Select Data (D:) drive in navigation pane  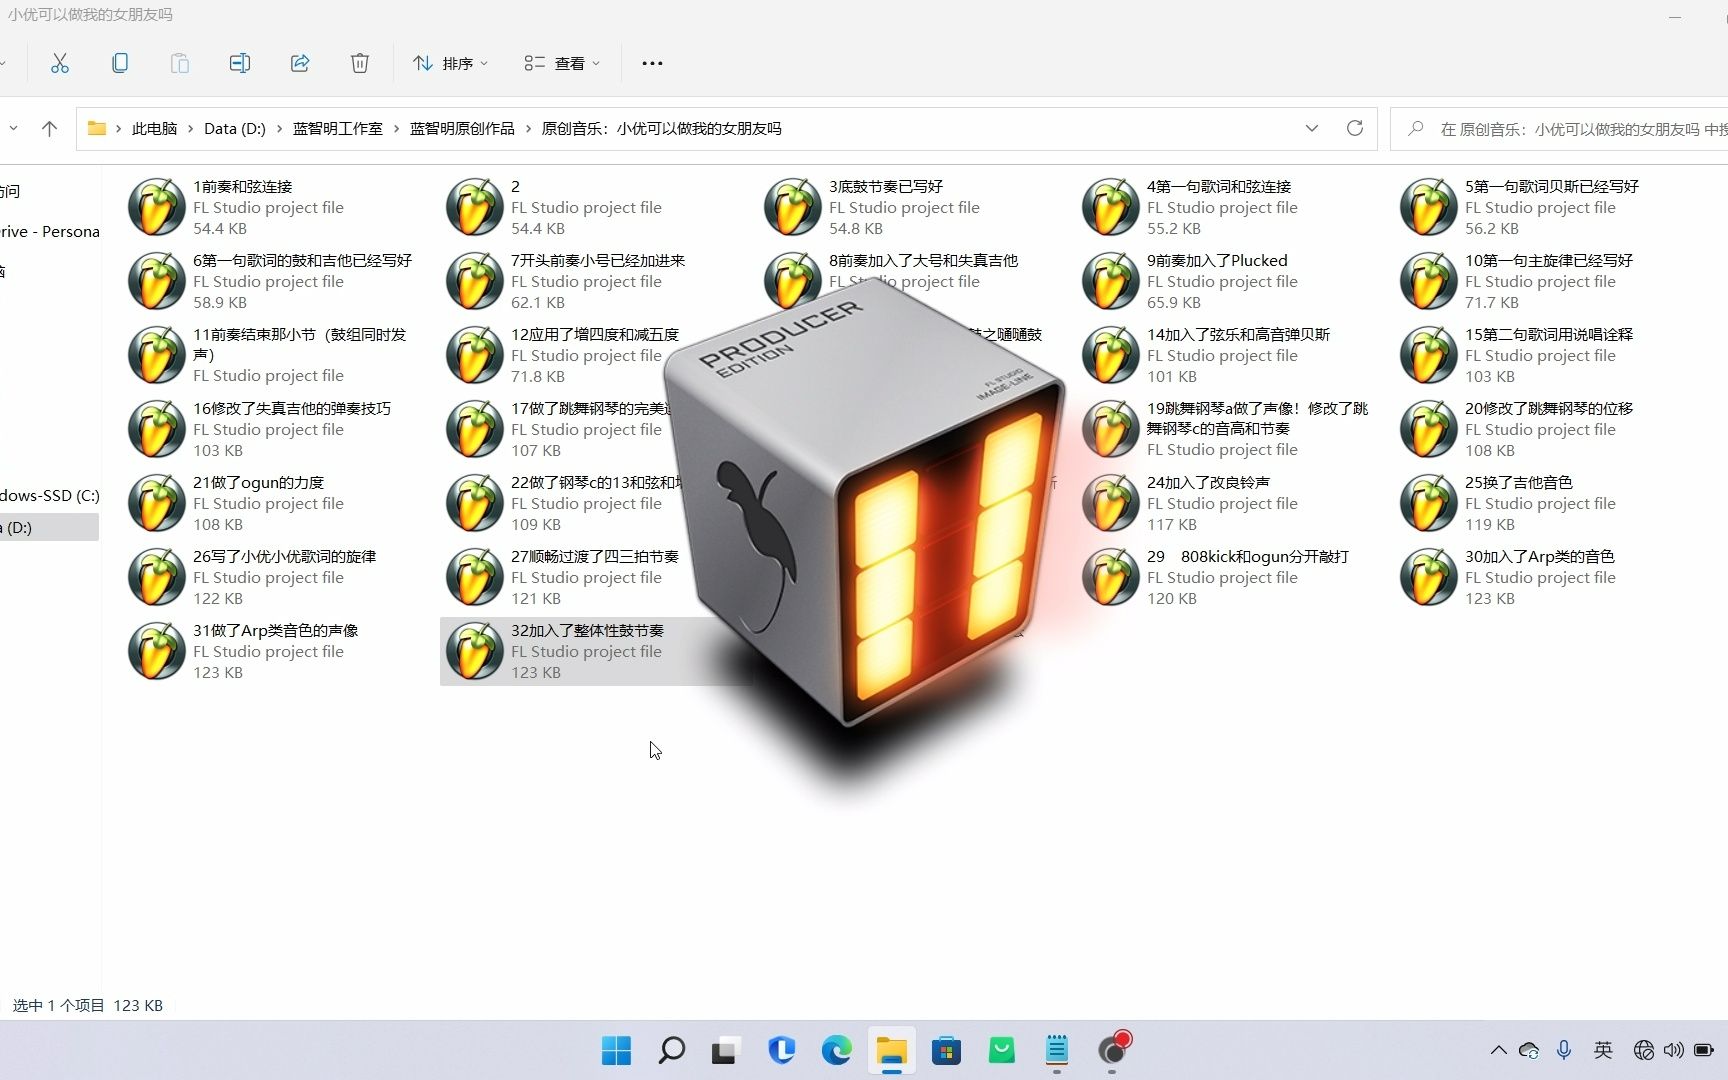(x=49, y=527)
